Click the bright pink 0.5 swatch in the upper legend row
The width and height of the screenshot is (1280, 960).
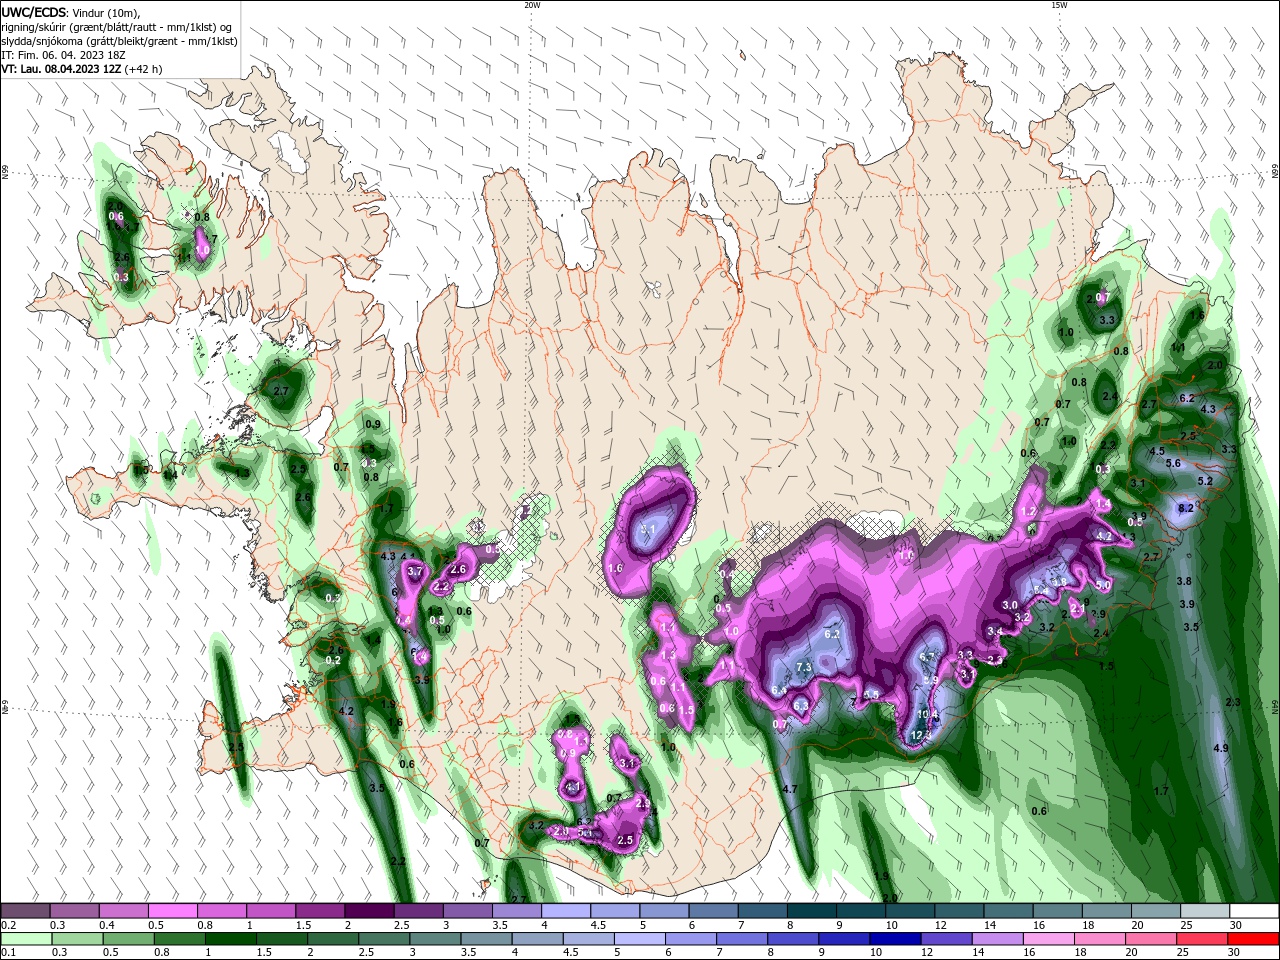(x=172, y=911)
